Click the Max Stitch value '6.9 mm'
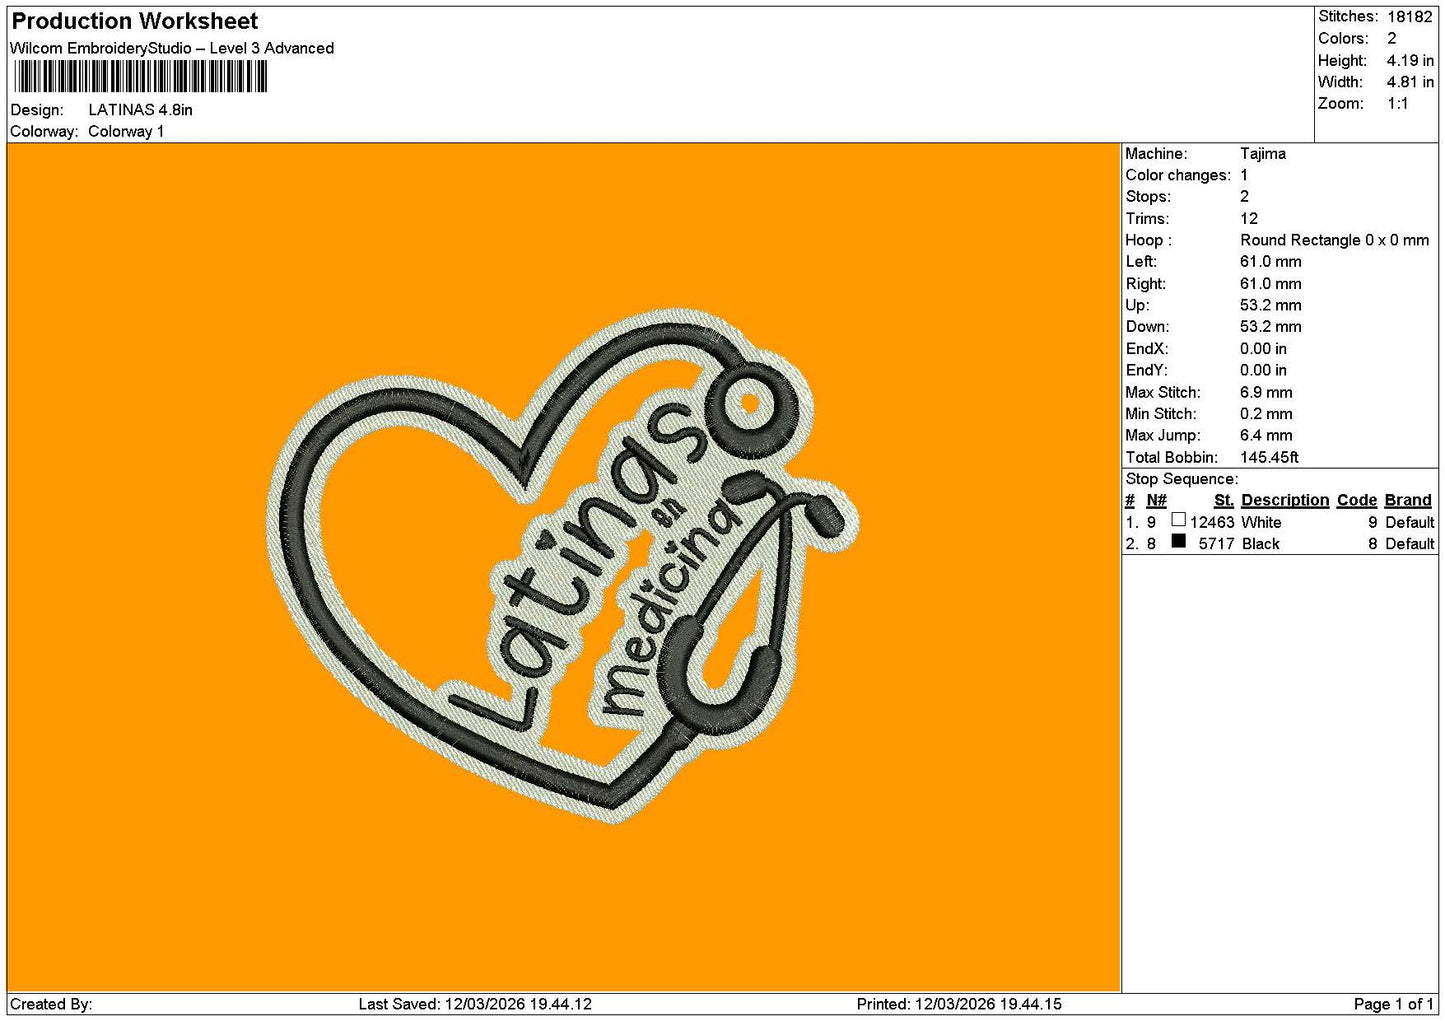The height and width of the screenshot is (1021, 1445). click(x=1266, y=393)
